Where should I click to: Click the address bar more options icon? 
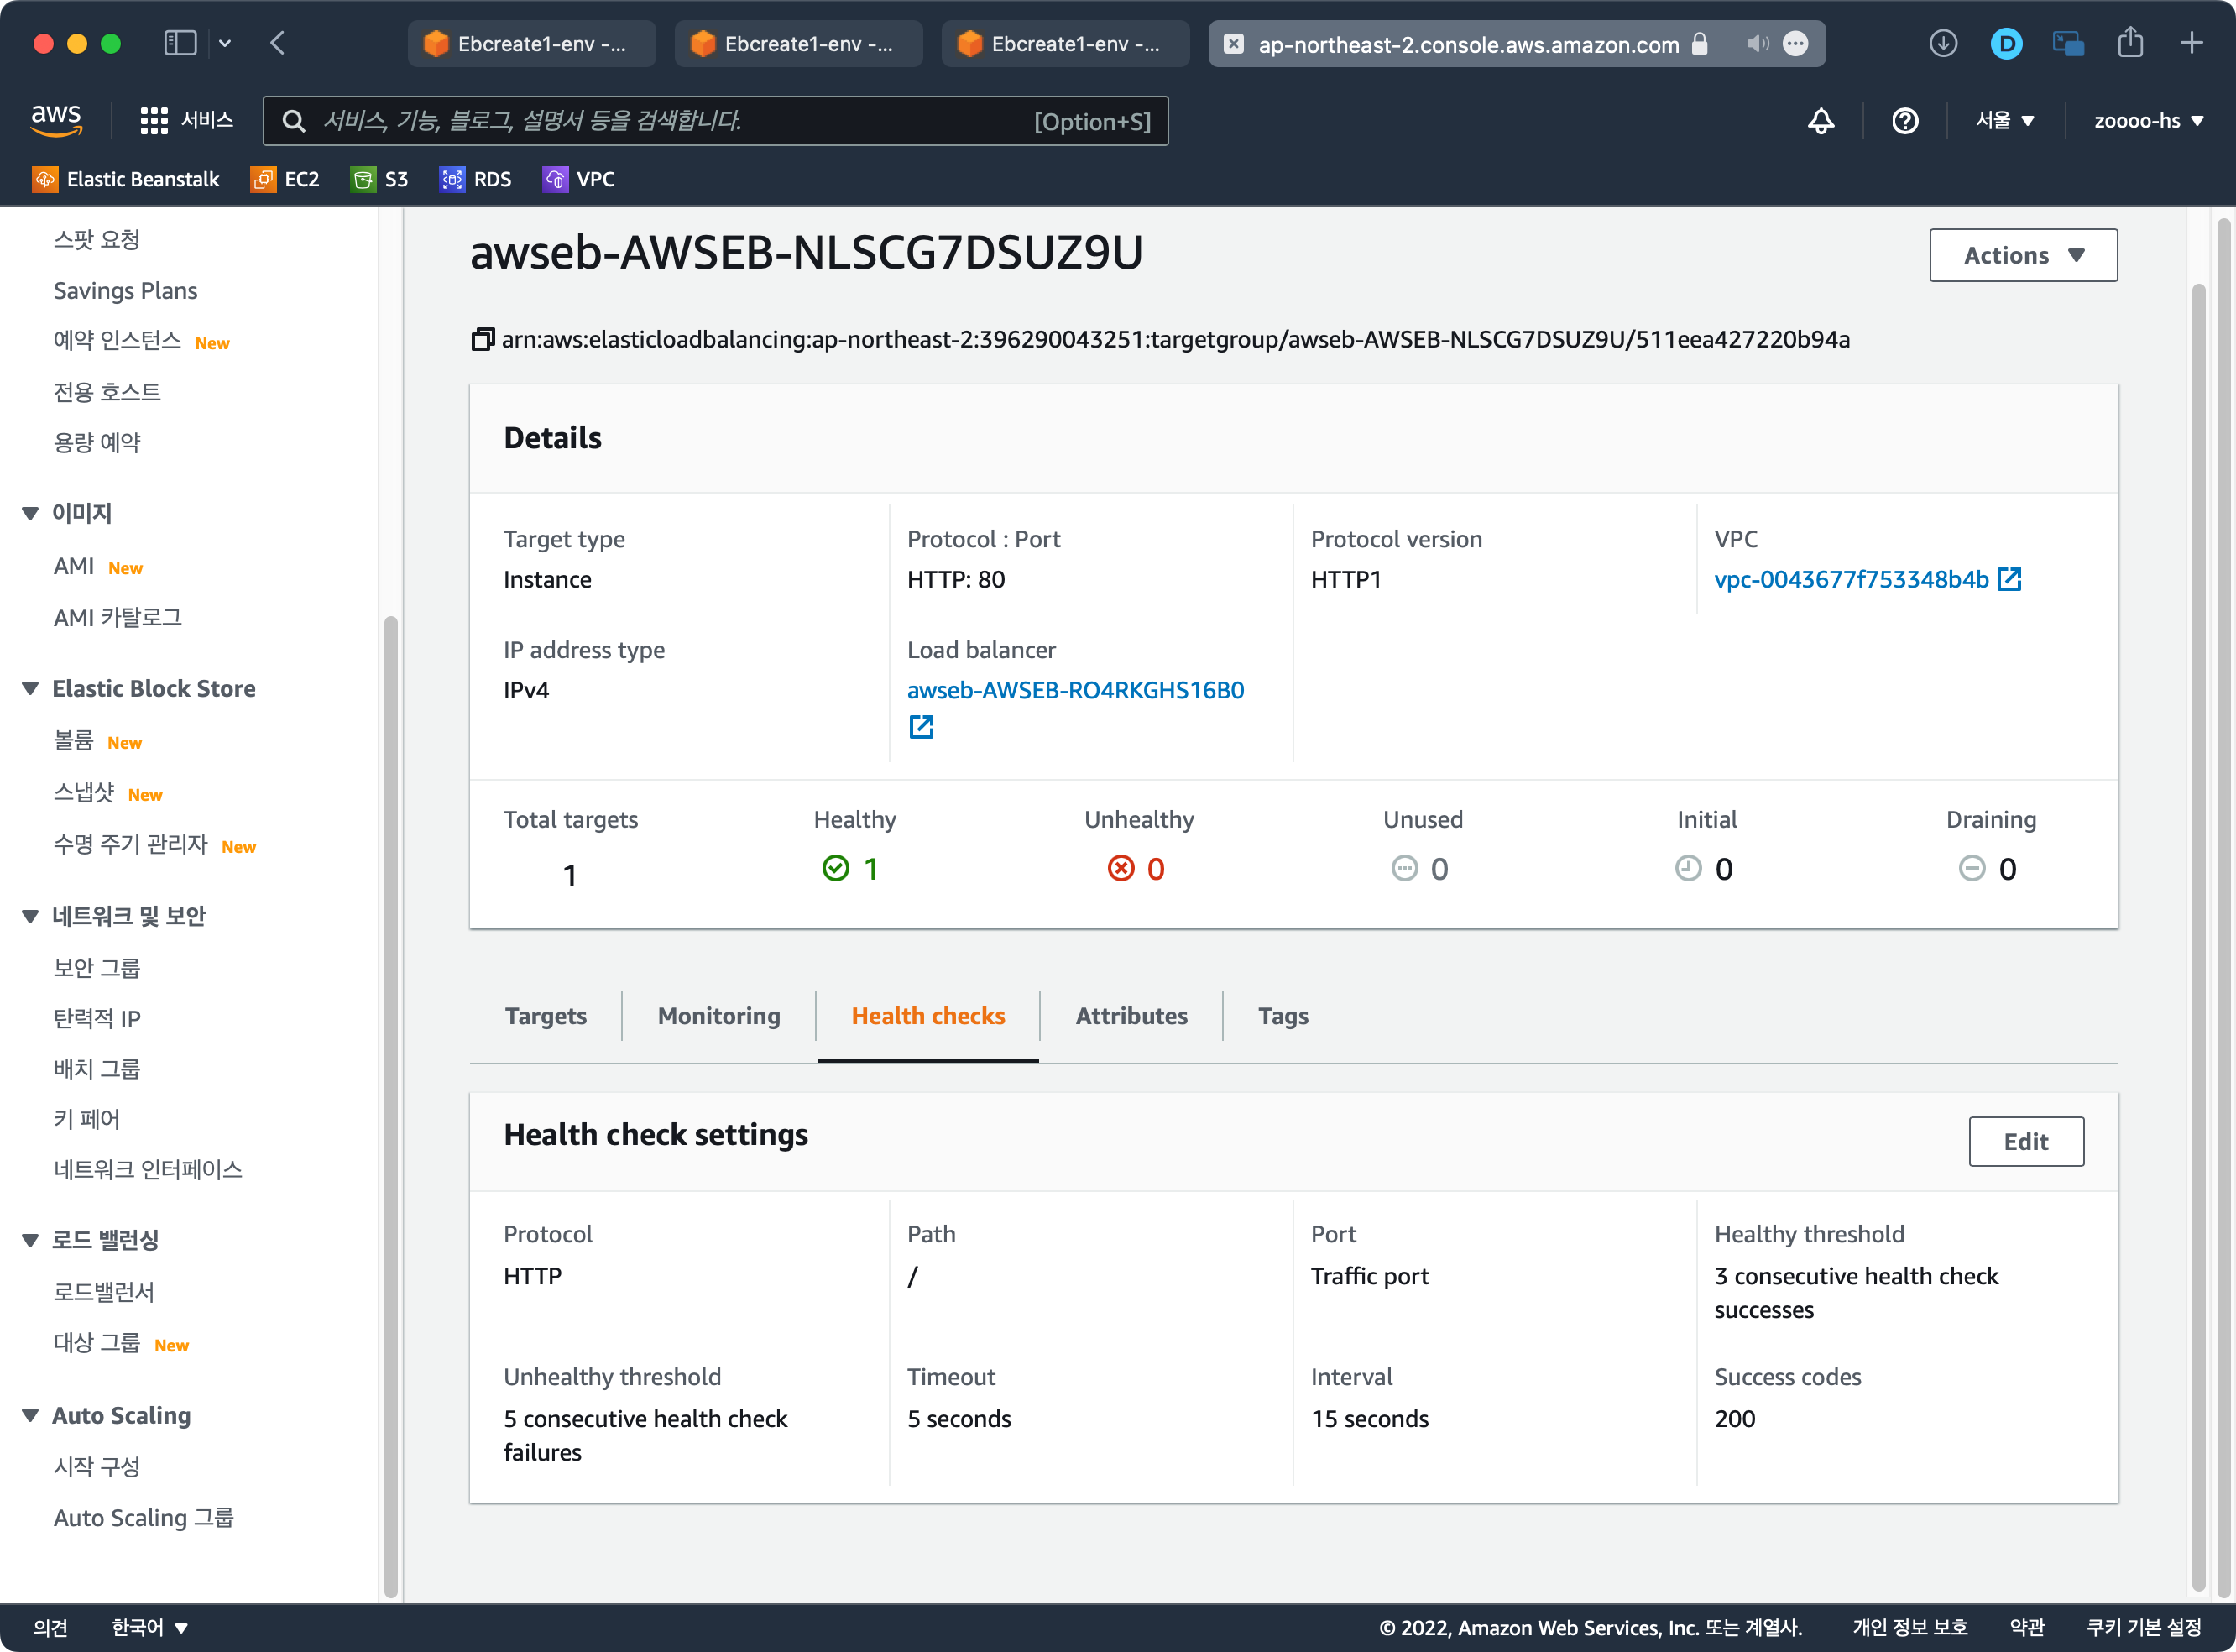pyautogui.click(x=1796, y=44)
